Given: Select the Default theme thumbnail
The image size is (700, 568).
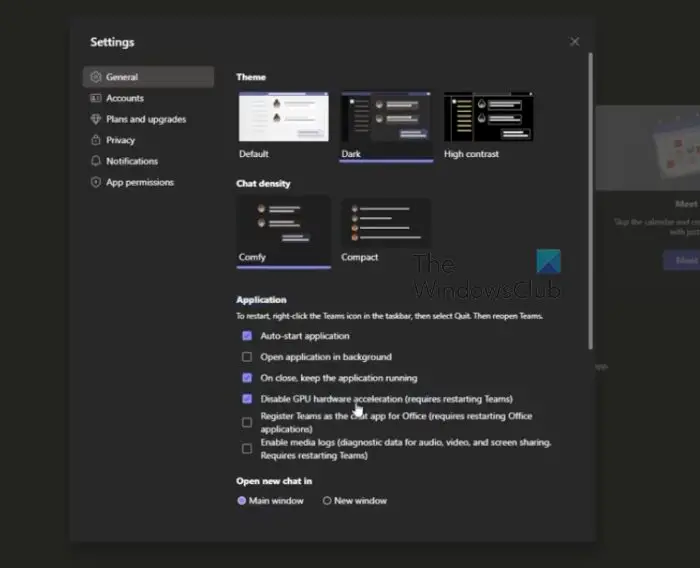Looking at the screenshot, I should (x=283, y=117).
